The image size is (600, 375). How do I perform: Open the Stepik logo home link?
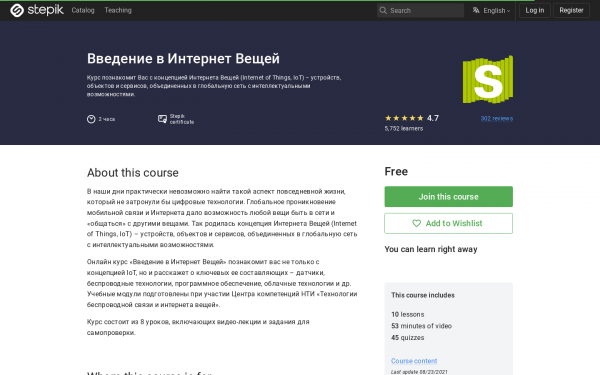tap(37, 10)
